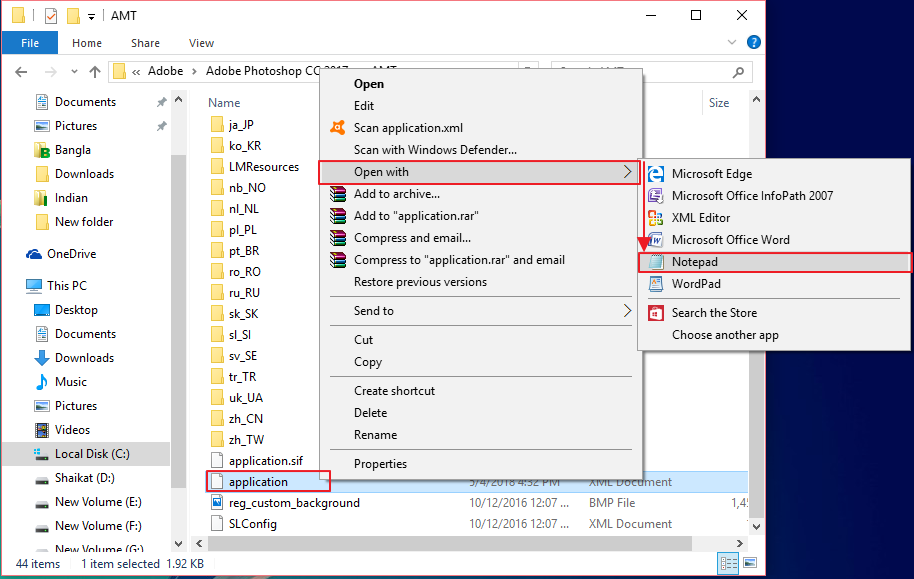Click the WinRAR icon for Add to archive

coord(336,194)
